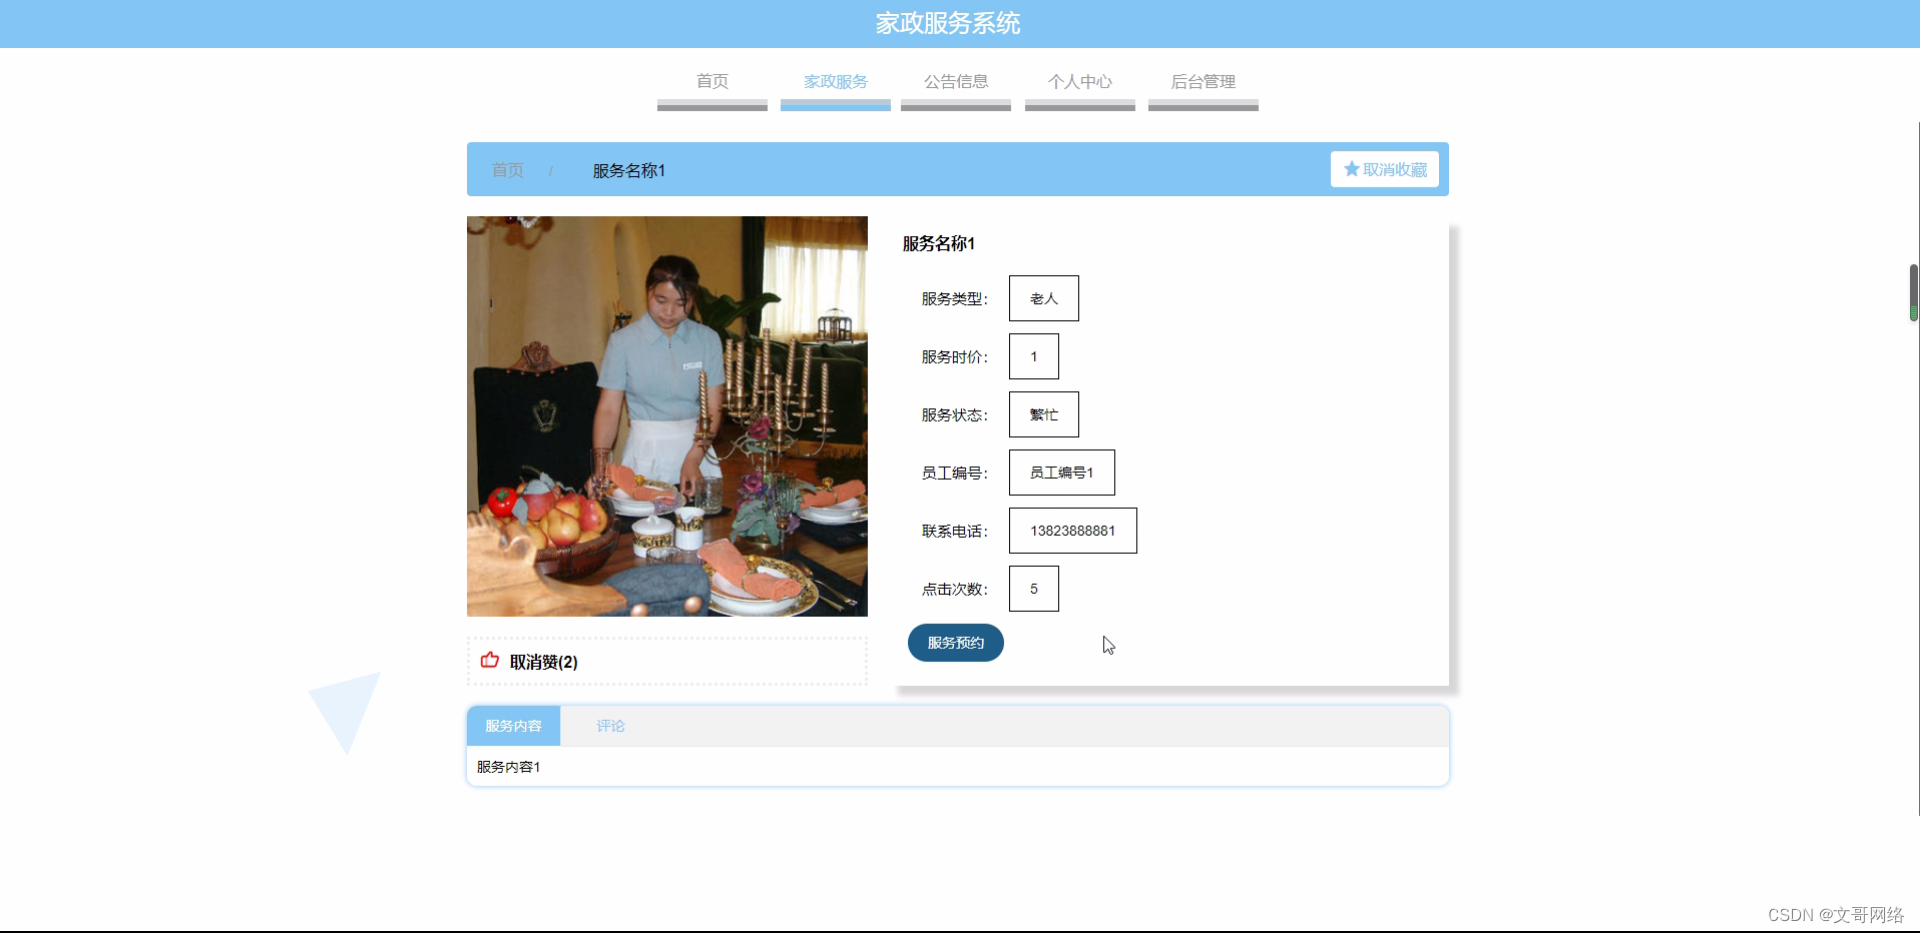Switch to the 评论 tab

click(x=610, y=726)
